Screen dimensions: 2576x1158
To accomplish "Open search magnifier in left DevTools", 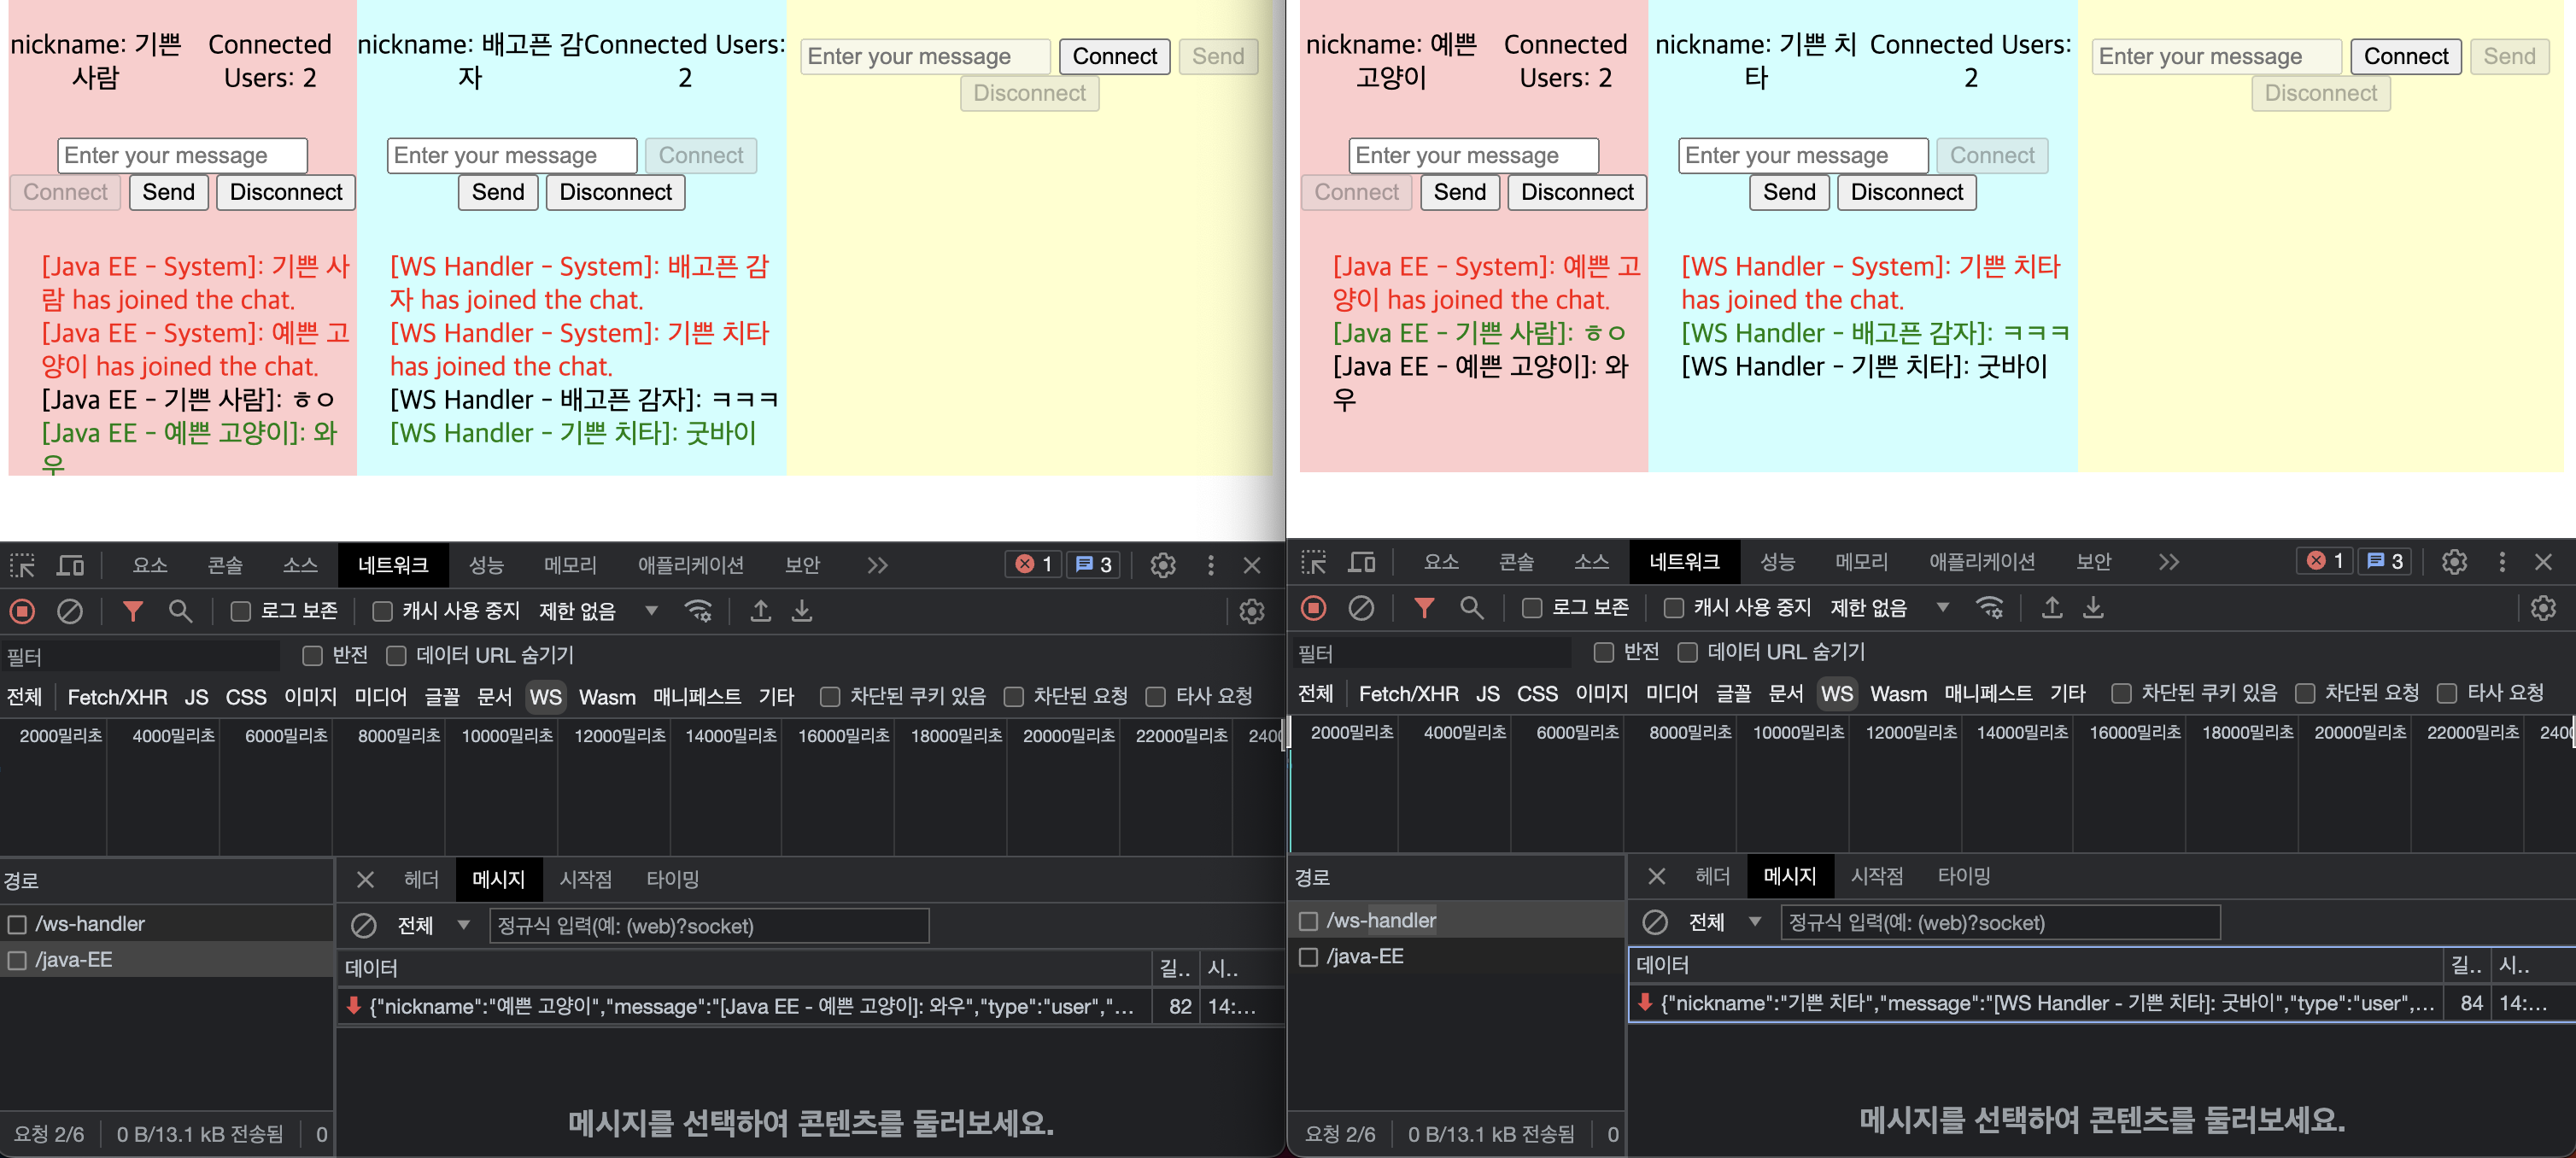I will pyautogui.click(x=180, y=611).
